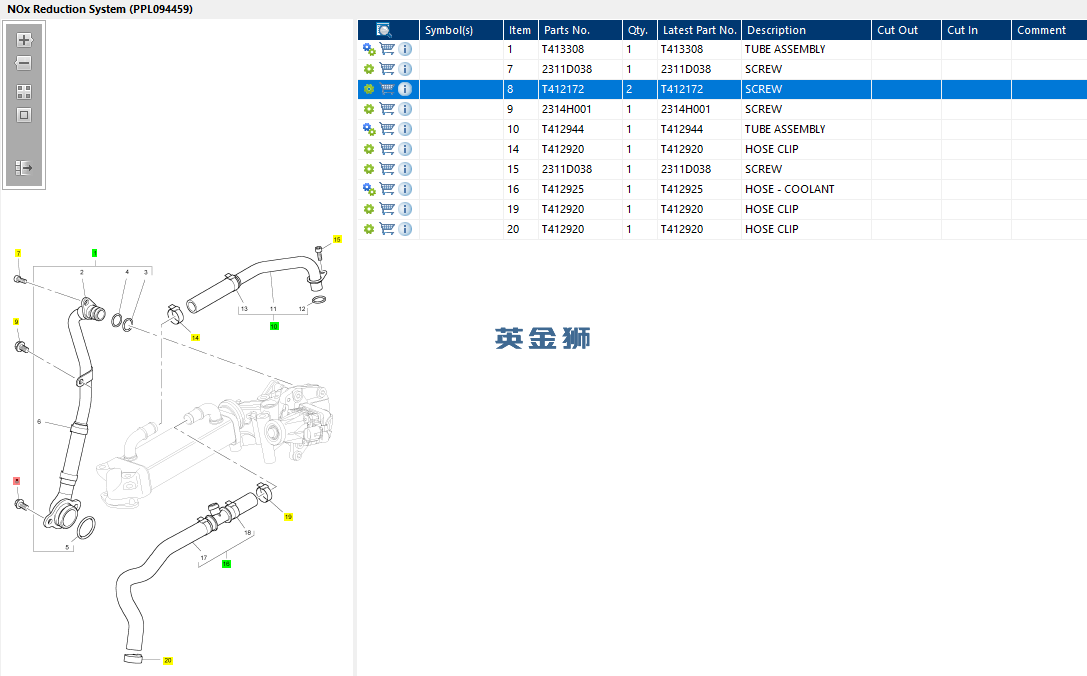Sort by Parts No. column header

580,30
